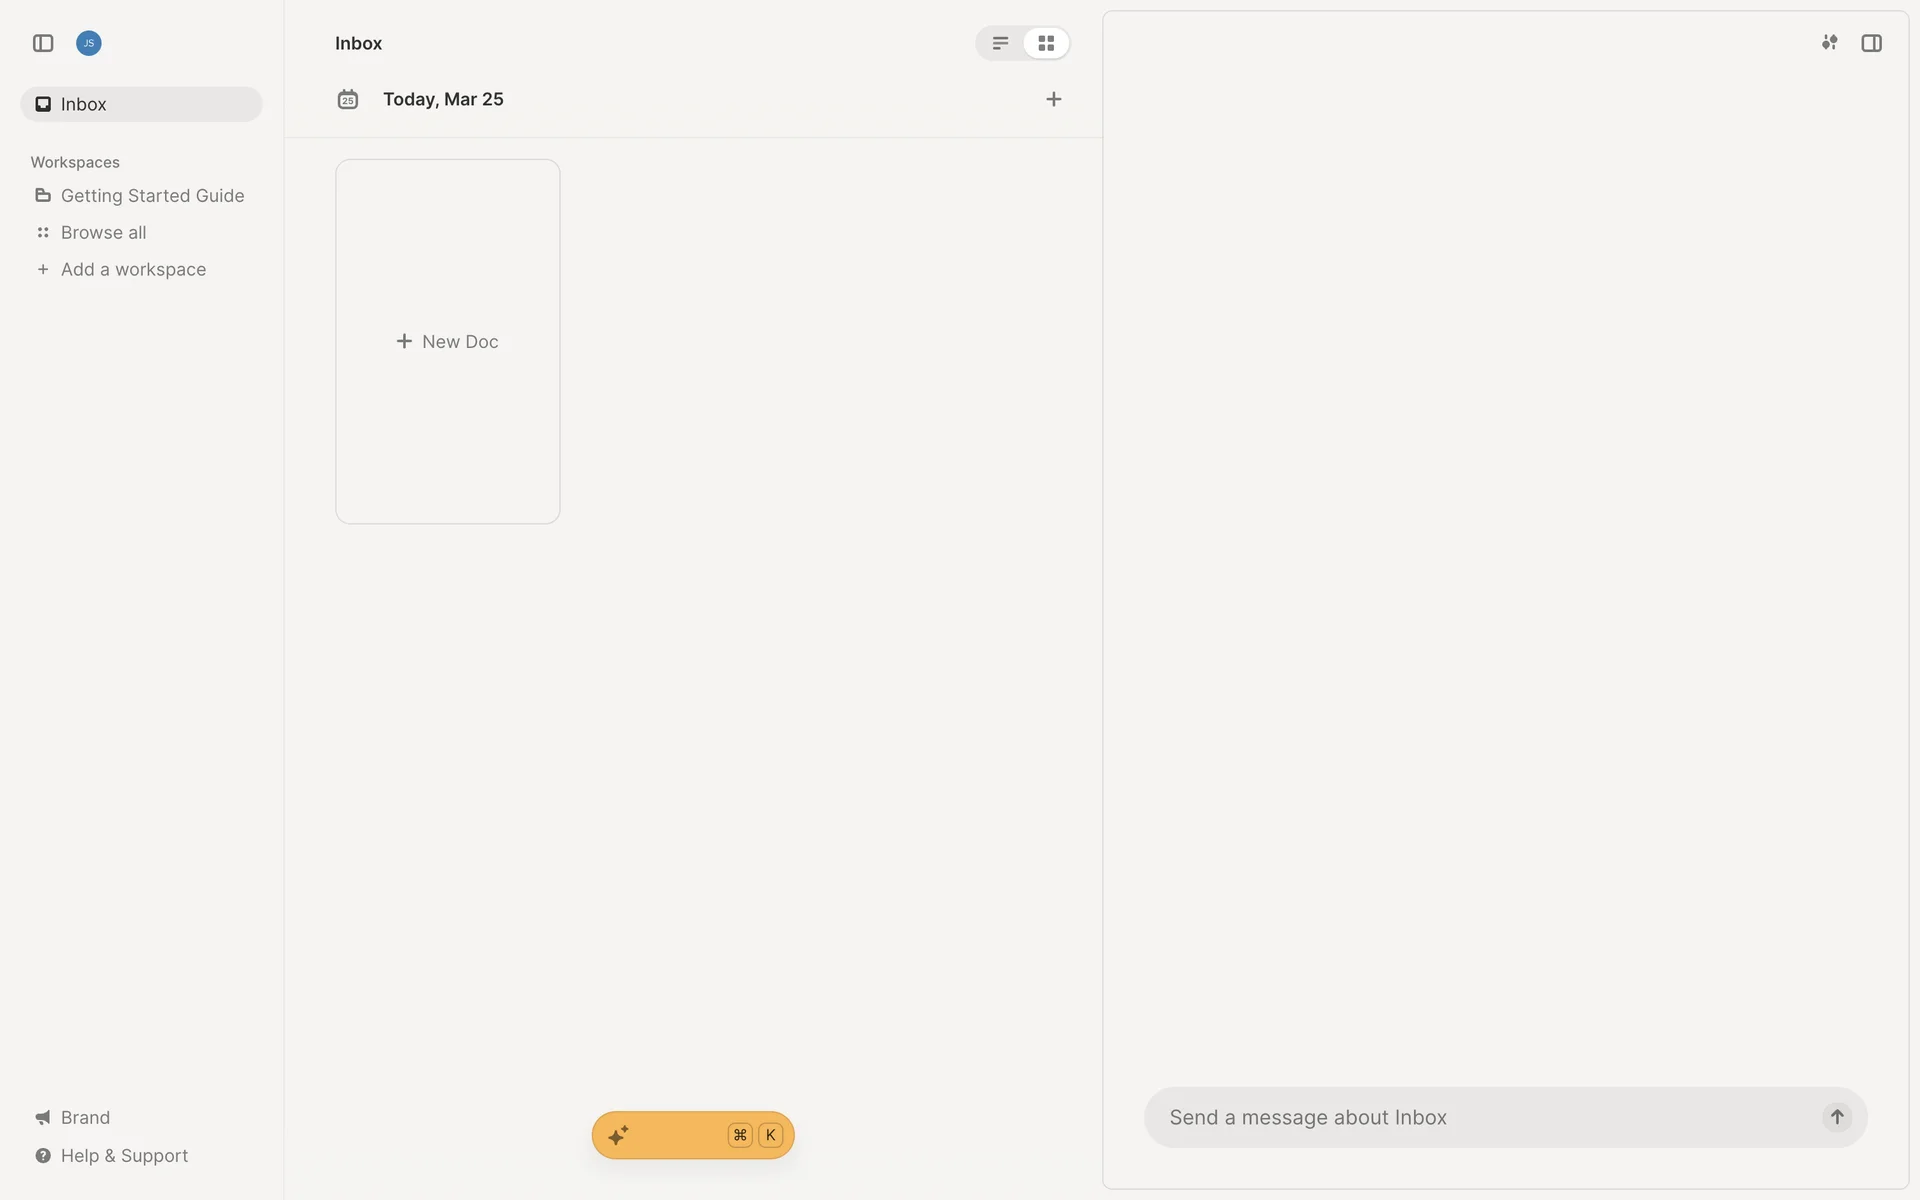Switch to list view layout

pos(1000,43)
